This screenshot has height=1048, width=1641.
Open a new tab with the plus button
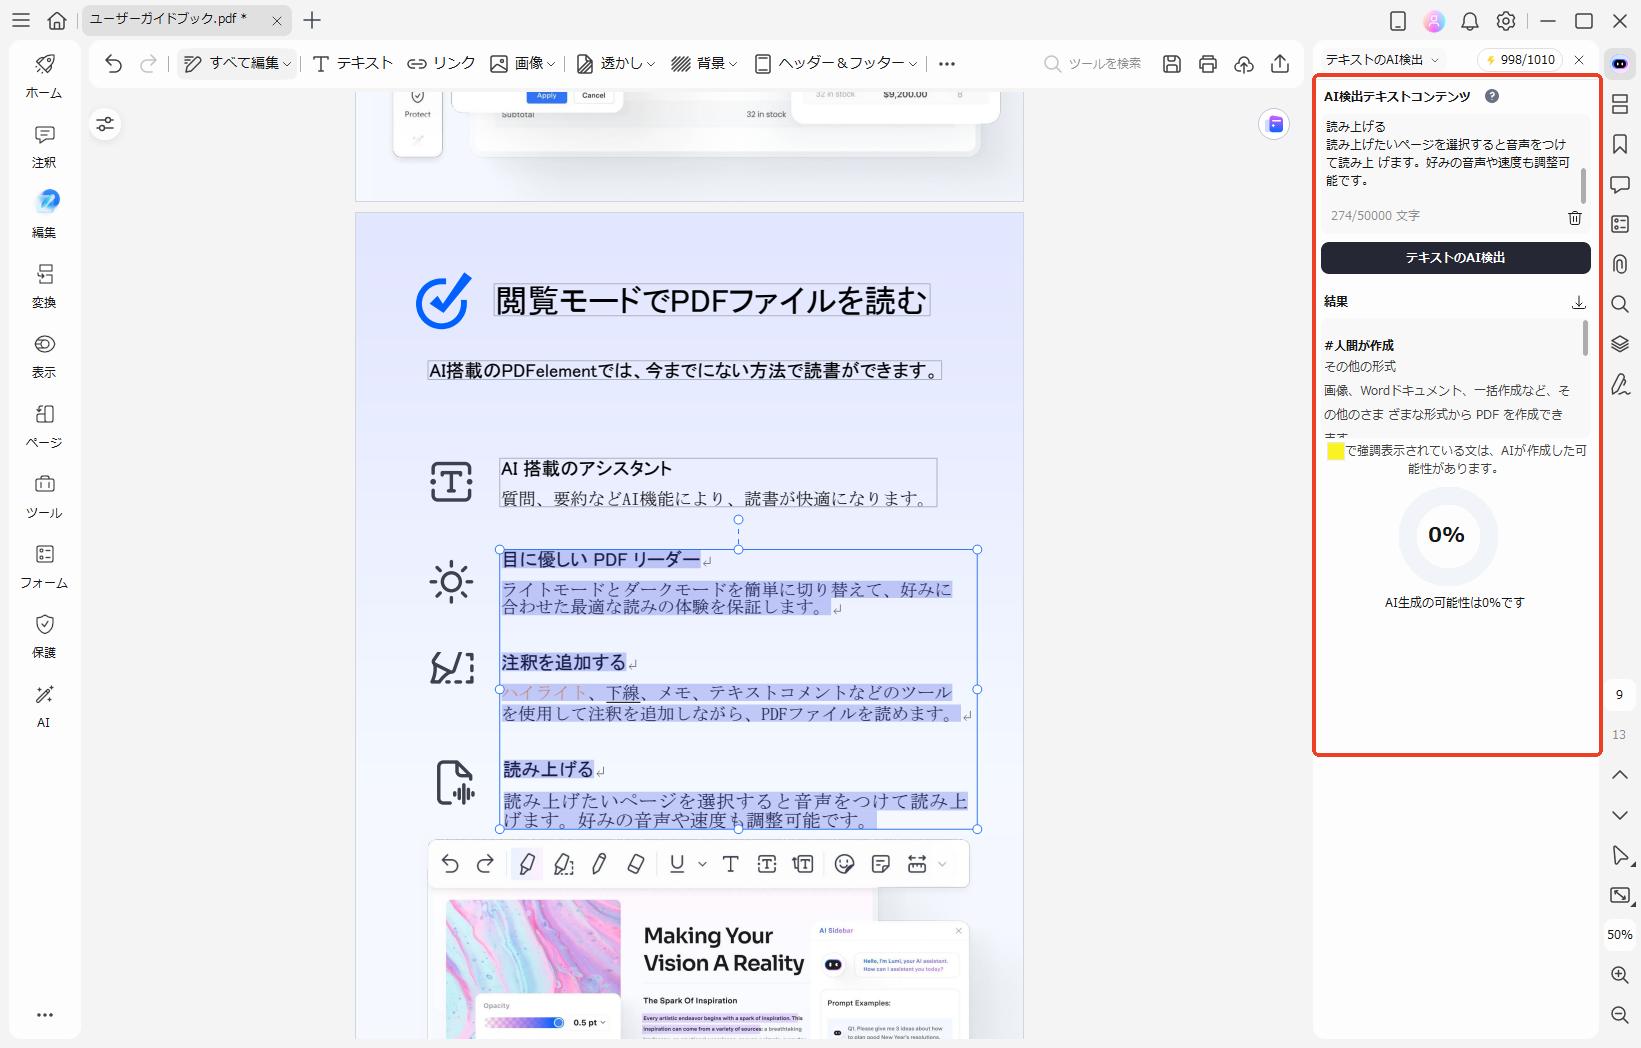click(313, 20)
